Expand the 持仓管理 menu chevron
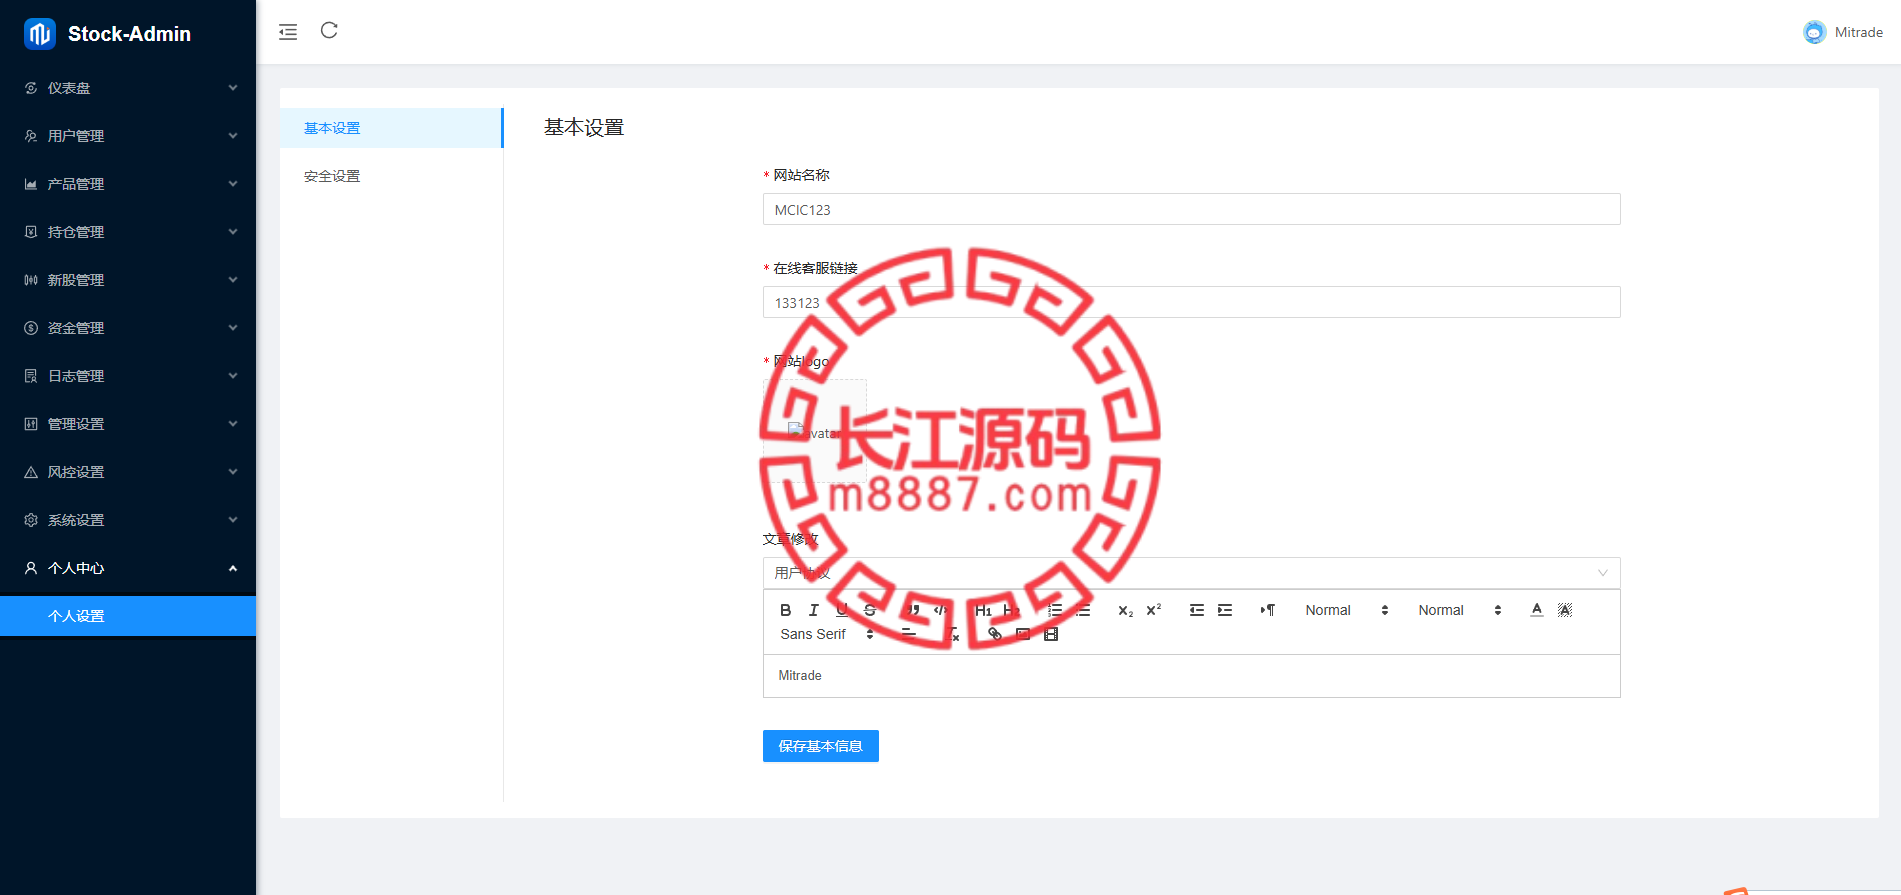This screenshot has height=895, width=1901. [x=233, y=232]
